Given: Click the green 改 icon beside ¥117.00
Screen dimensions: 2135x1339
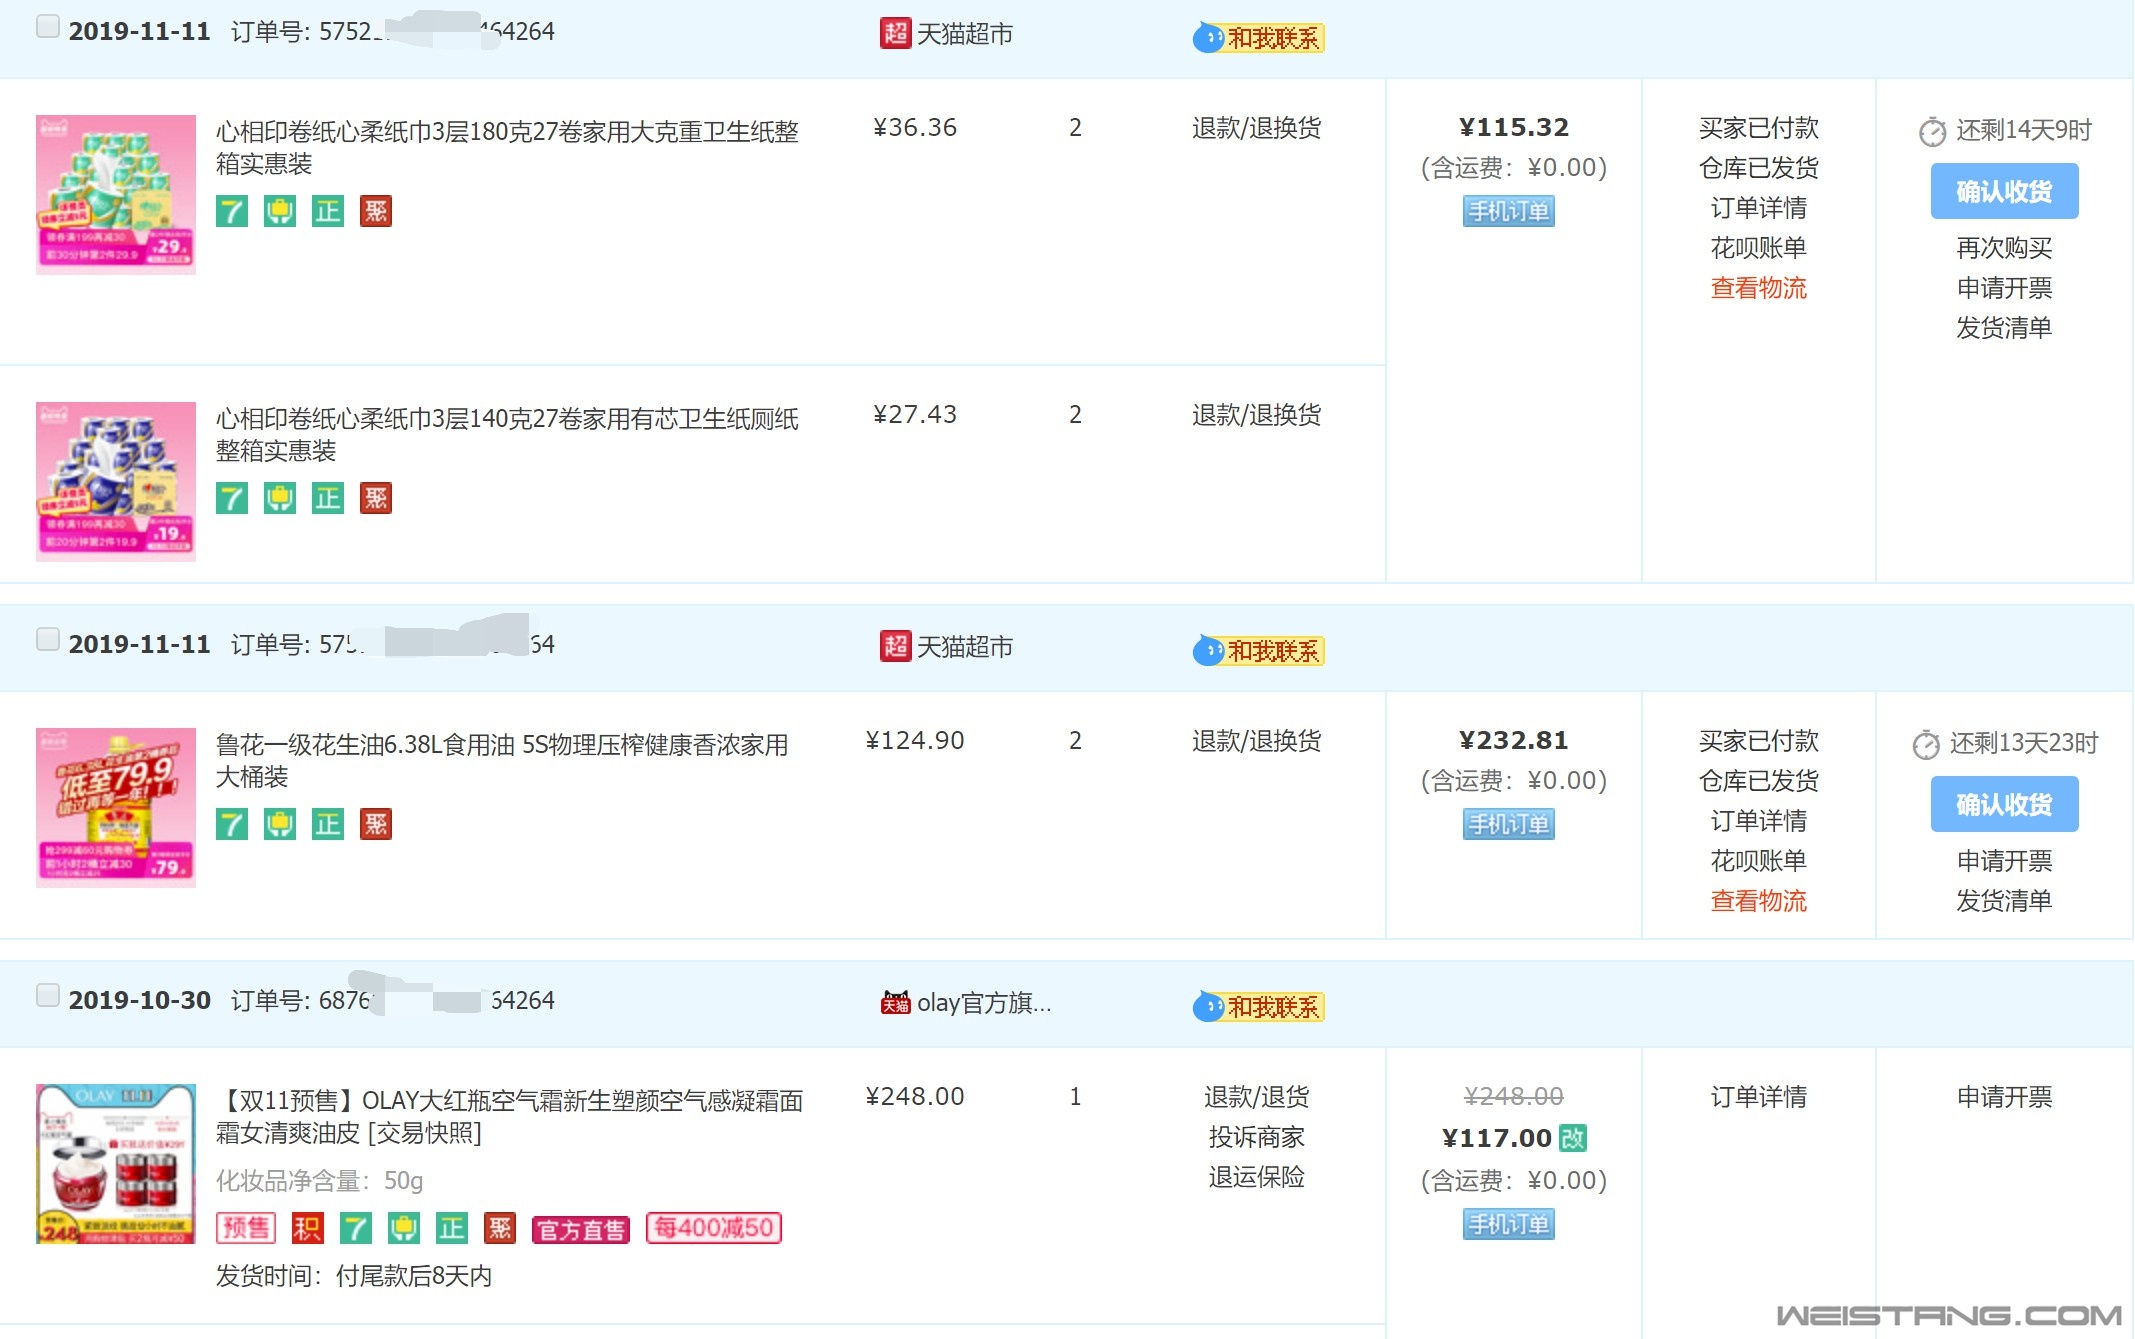Looking at the screenshot, I should [1573, 1138].
